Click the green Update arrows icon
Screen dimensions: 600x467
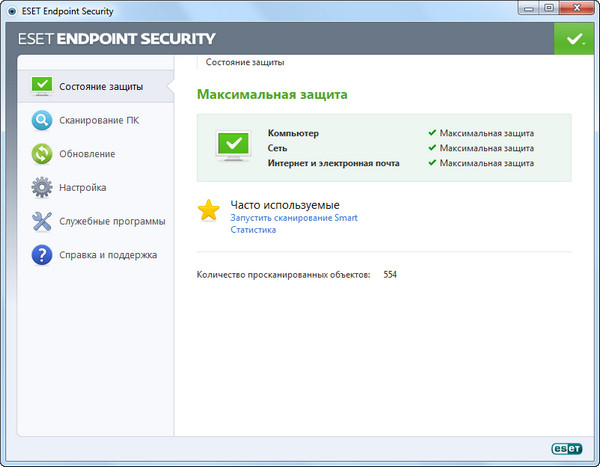click(x=41, y=154)
